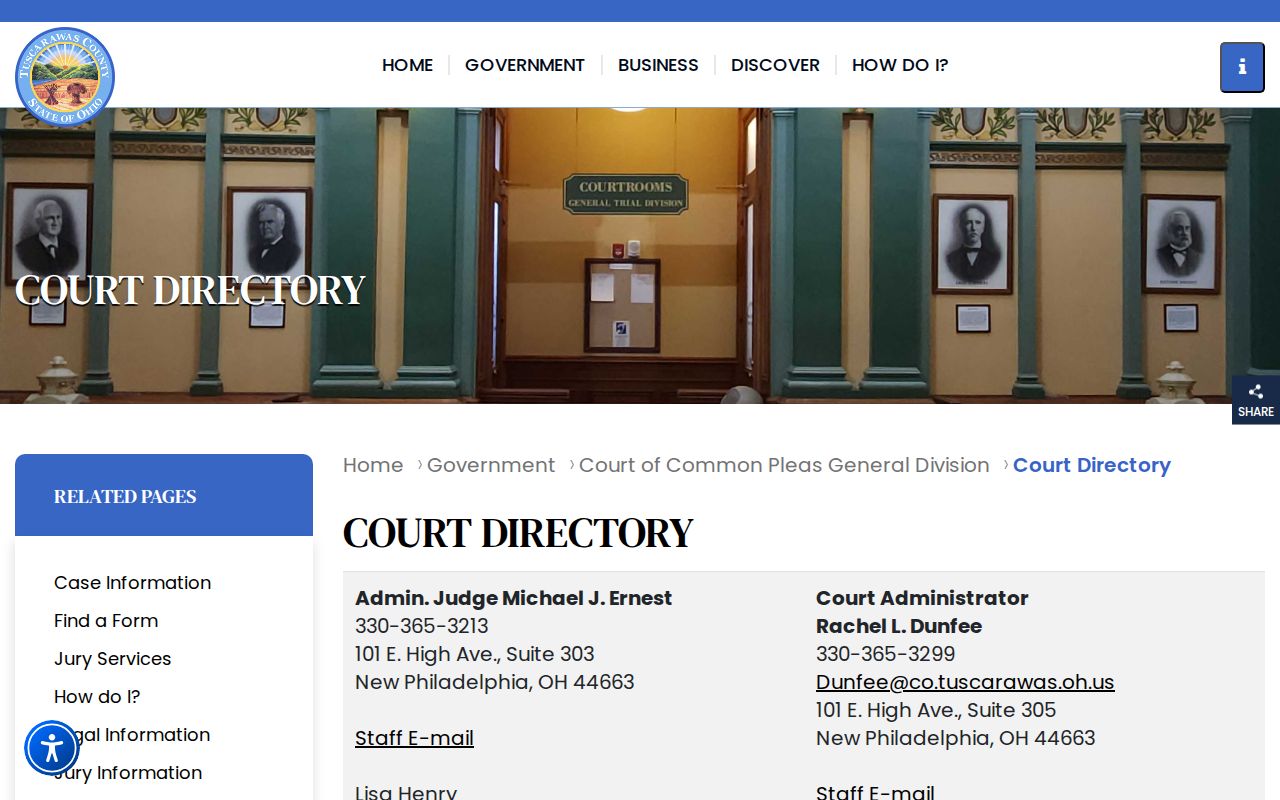
Task: Open Court of Common Pleas General Division breadcrumb
Action: click(x=784, y=465)
